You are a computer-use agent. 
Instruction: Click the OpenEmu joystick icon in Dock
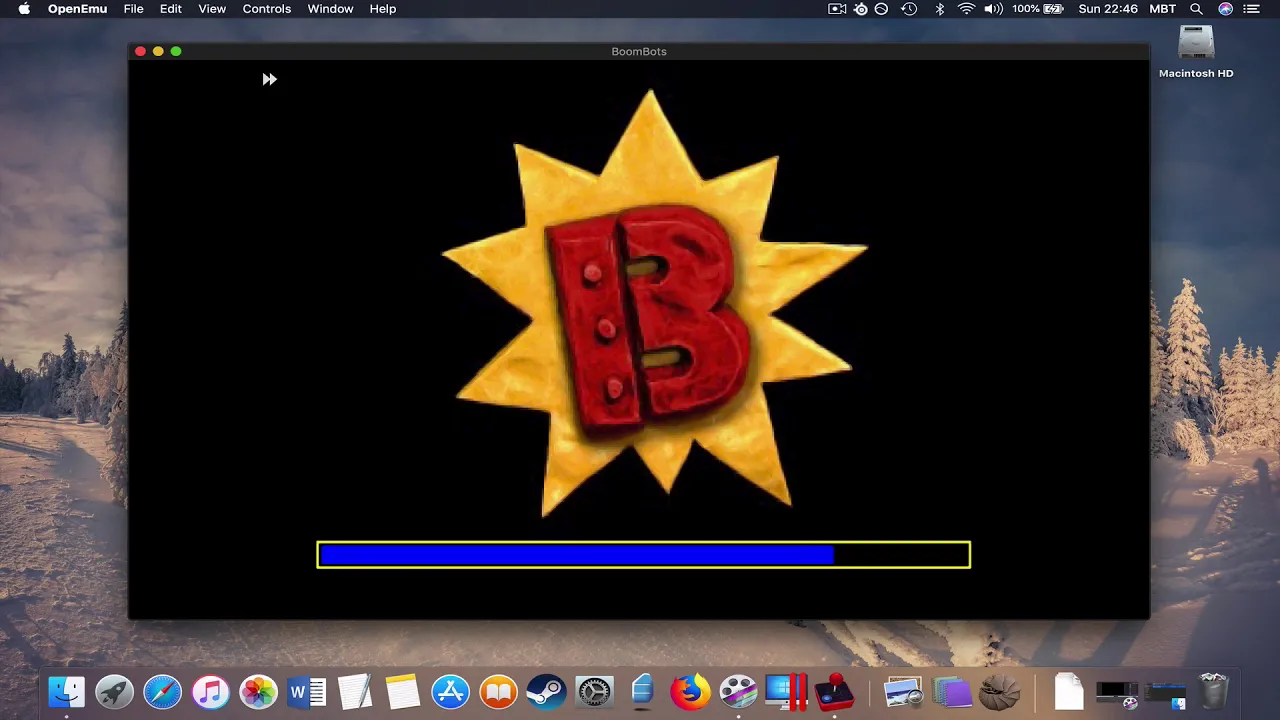(x=834, y=691)
